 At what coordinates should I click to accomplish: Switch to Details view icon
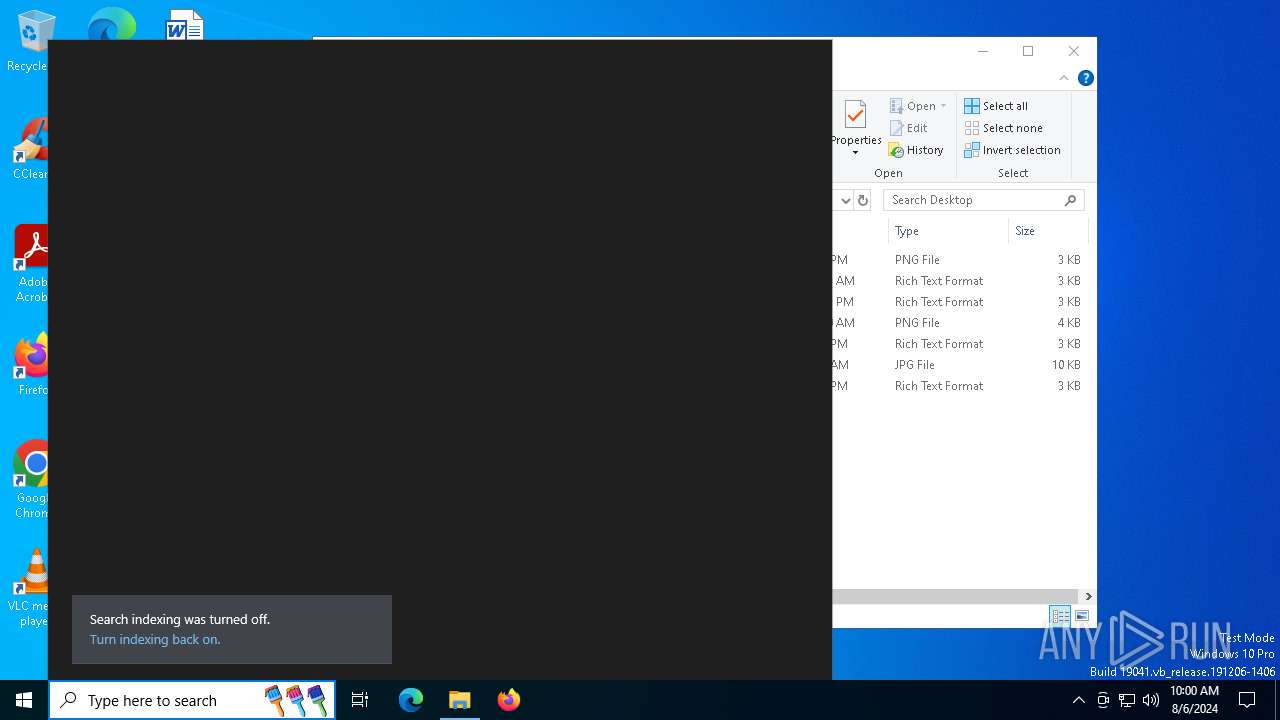tap(1060, 616)
